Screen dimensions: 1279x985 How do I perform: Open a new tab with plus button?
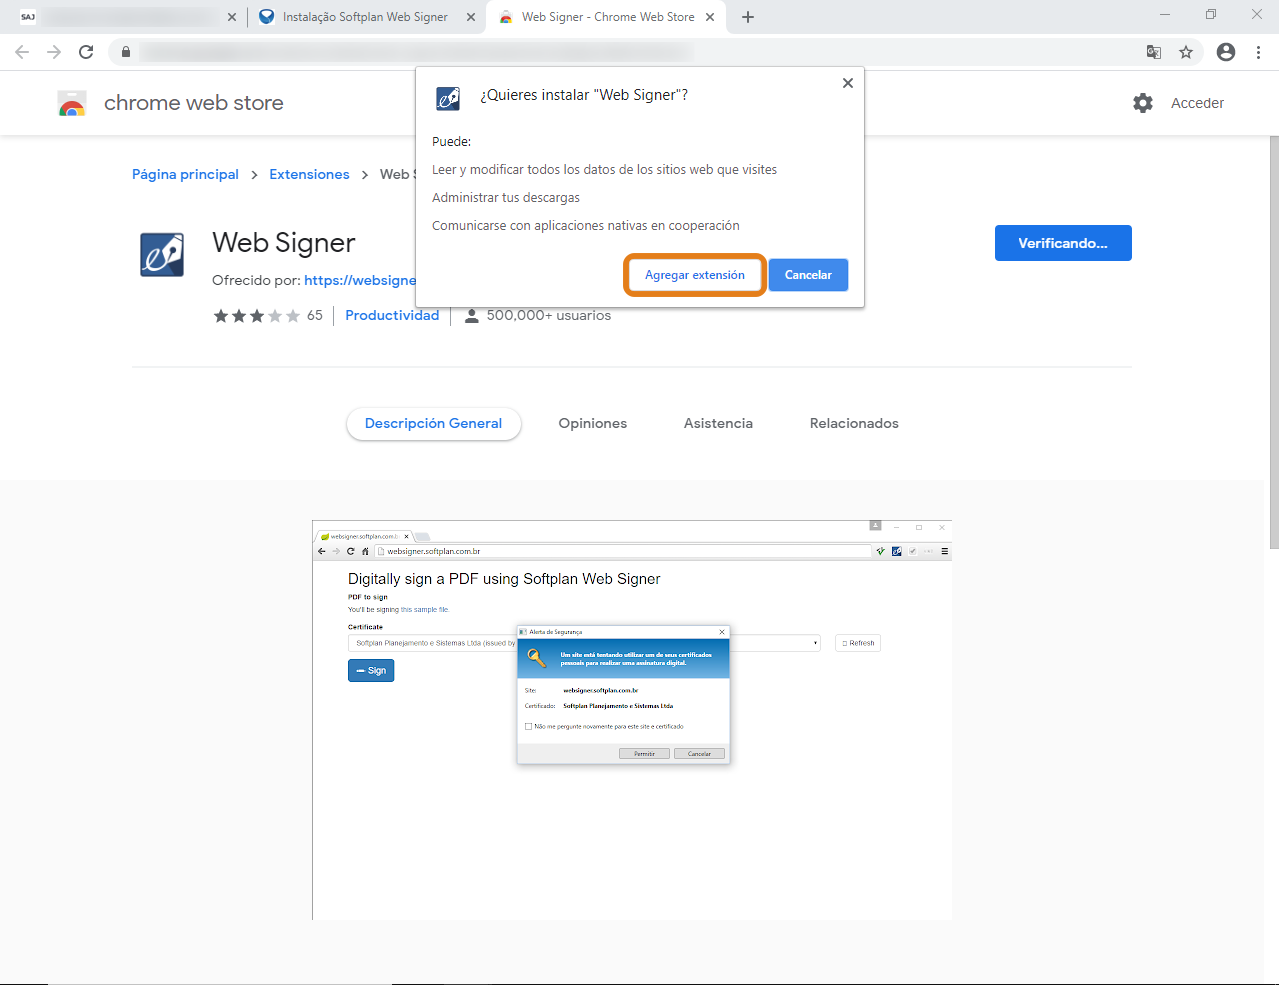point(748,17)
